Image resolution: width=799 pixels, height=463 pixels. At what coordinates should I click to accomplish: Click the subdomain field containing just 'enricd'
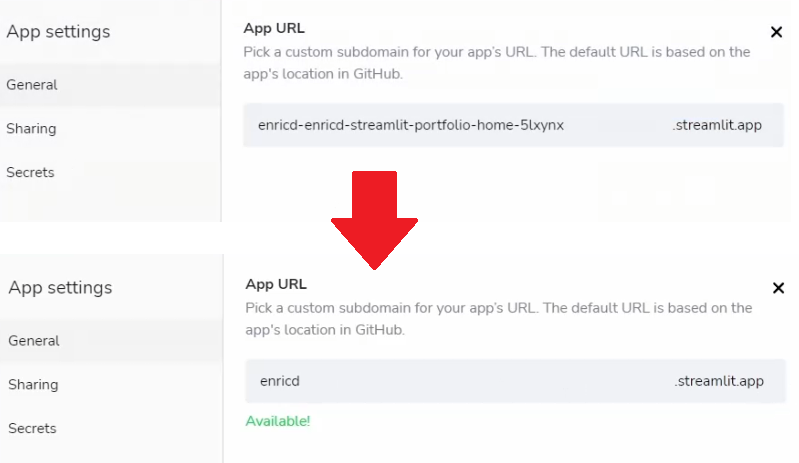(x=515, y=381)
